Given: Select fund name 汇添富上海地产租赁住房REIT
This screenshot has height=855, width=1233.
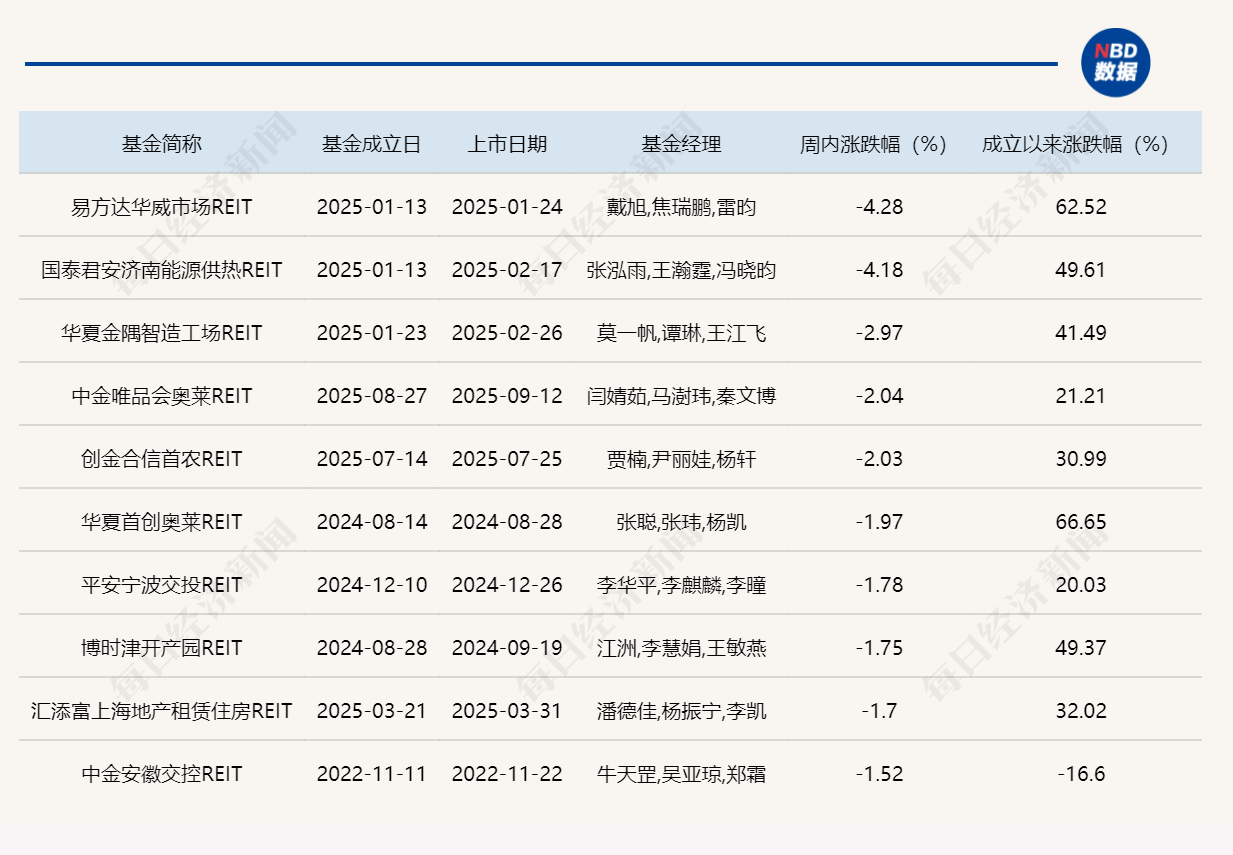Looking at the screenshot, I should point(162,711).
